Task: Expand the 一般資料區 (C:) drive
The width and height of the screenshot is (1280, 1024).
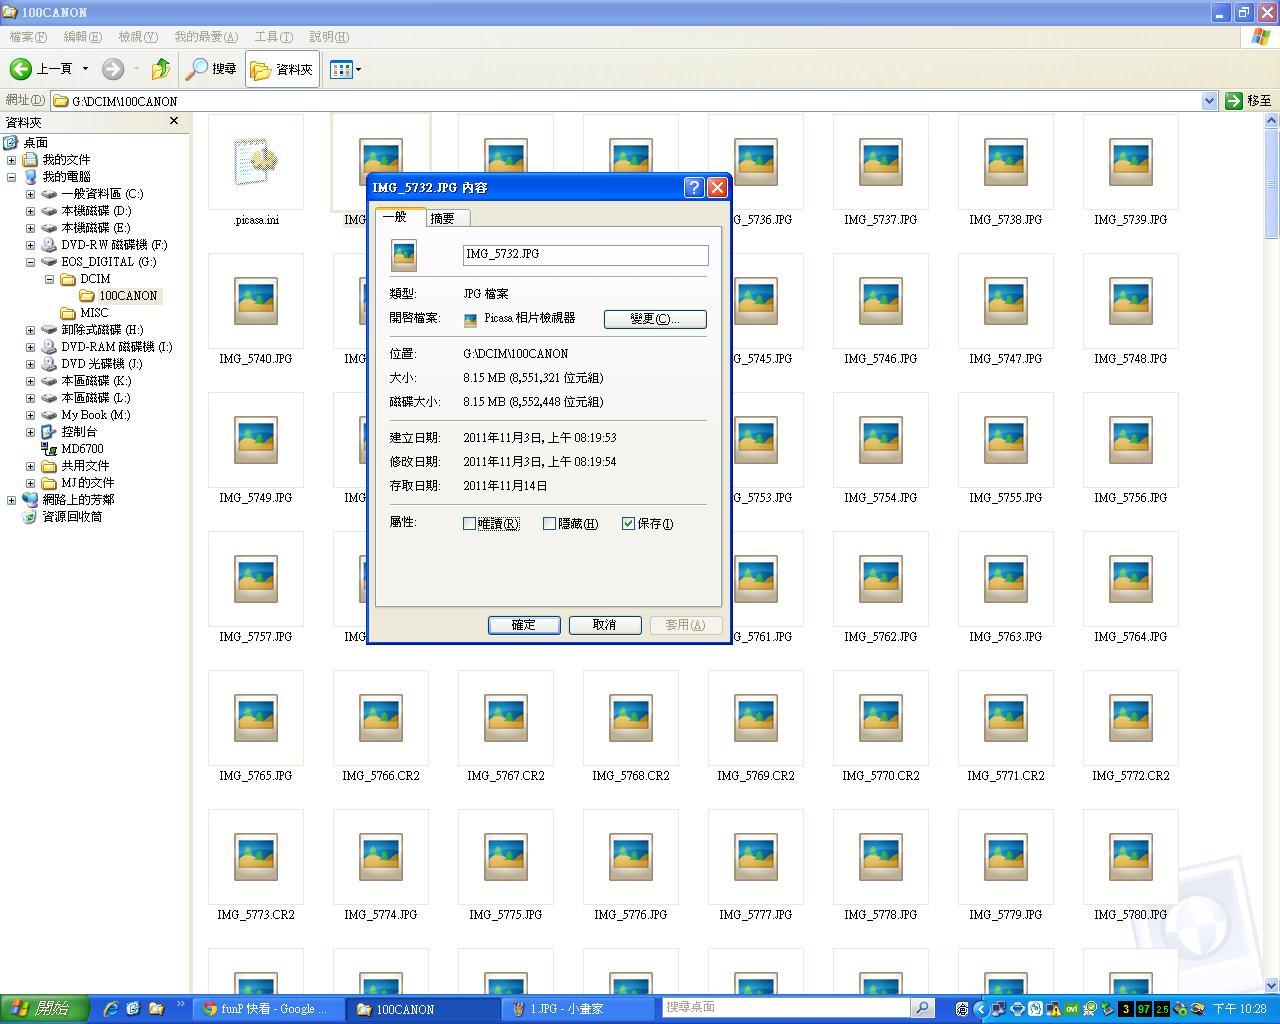Action: [30, 194]
